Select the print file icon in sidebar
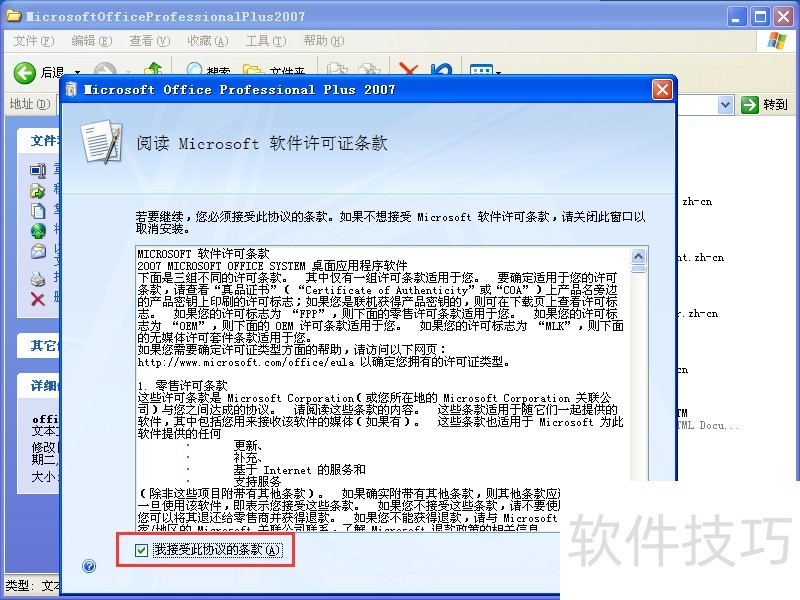 (38, 276)
